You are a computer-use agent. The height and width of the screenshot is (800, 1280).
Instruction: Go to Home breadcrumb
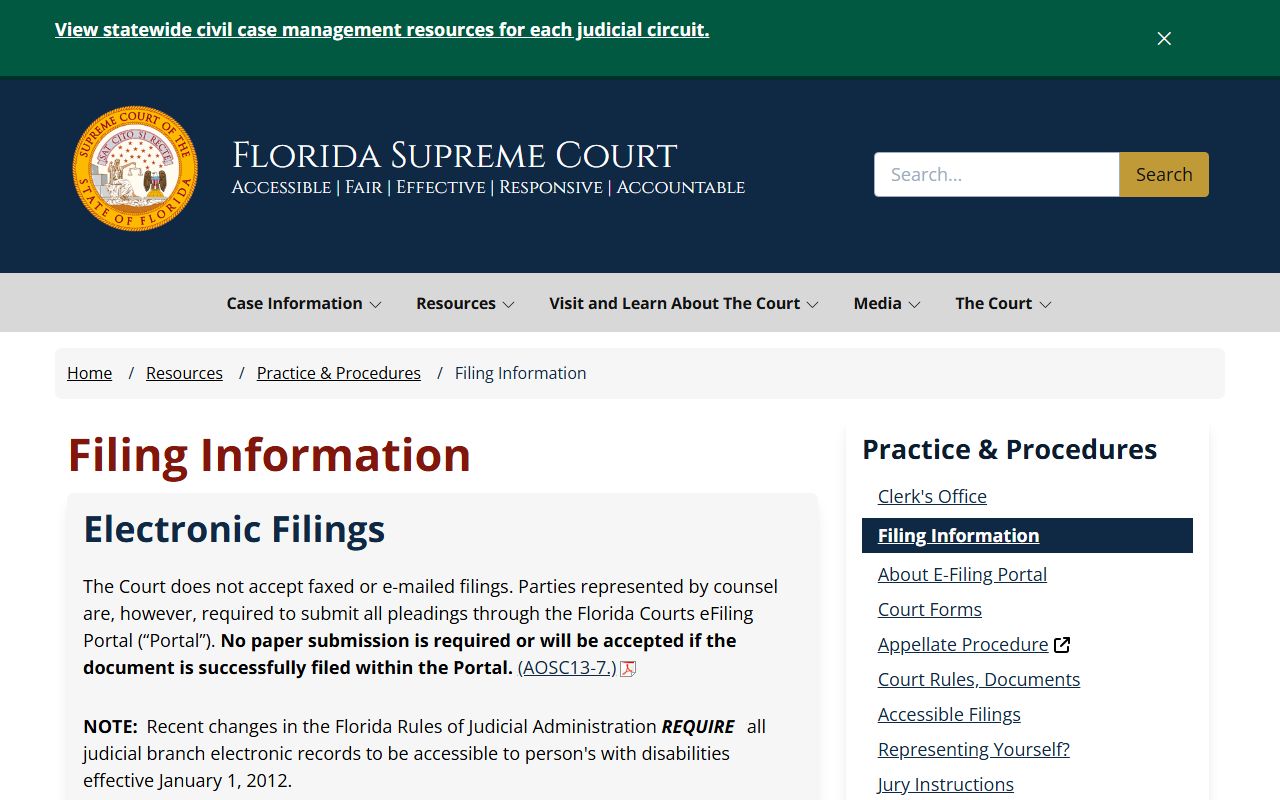[89, 373]
